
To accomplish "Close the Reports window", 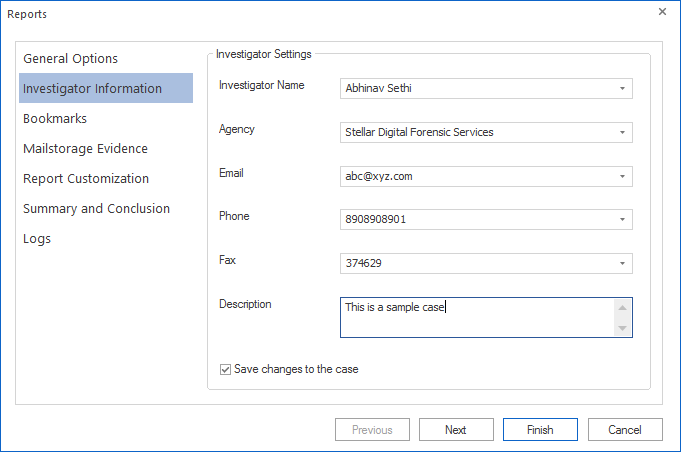I will tap(662, 12).
